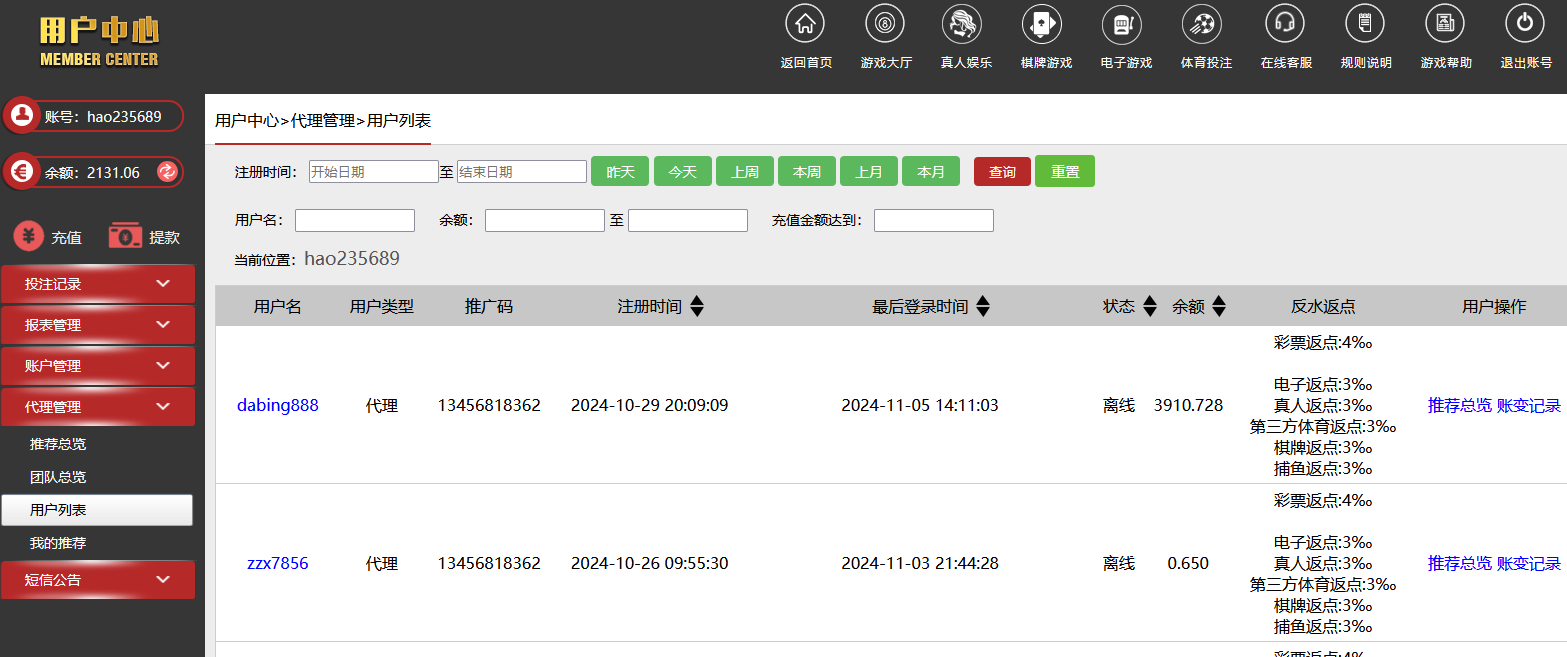The image size is (1567, 657).
Task: Contact 在线客服 via headset icon
Action: [1285, 24]
